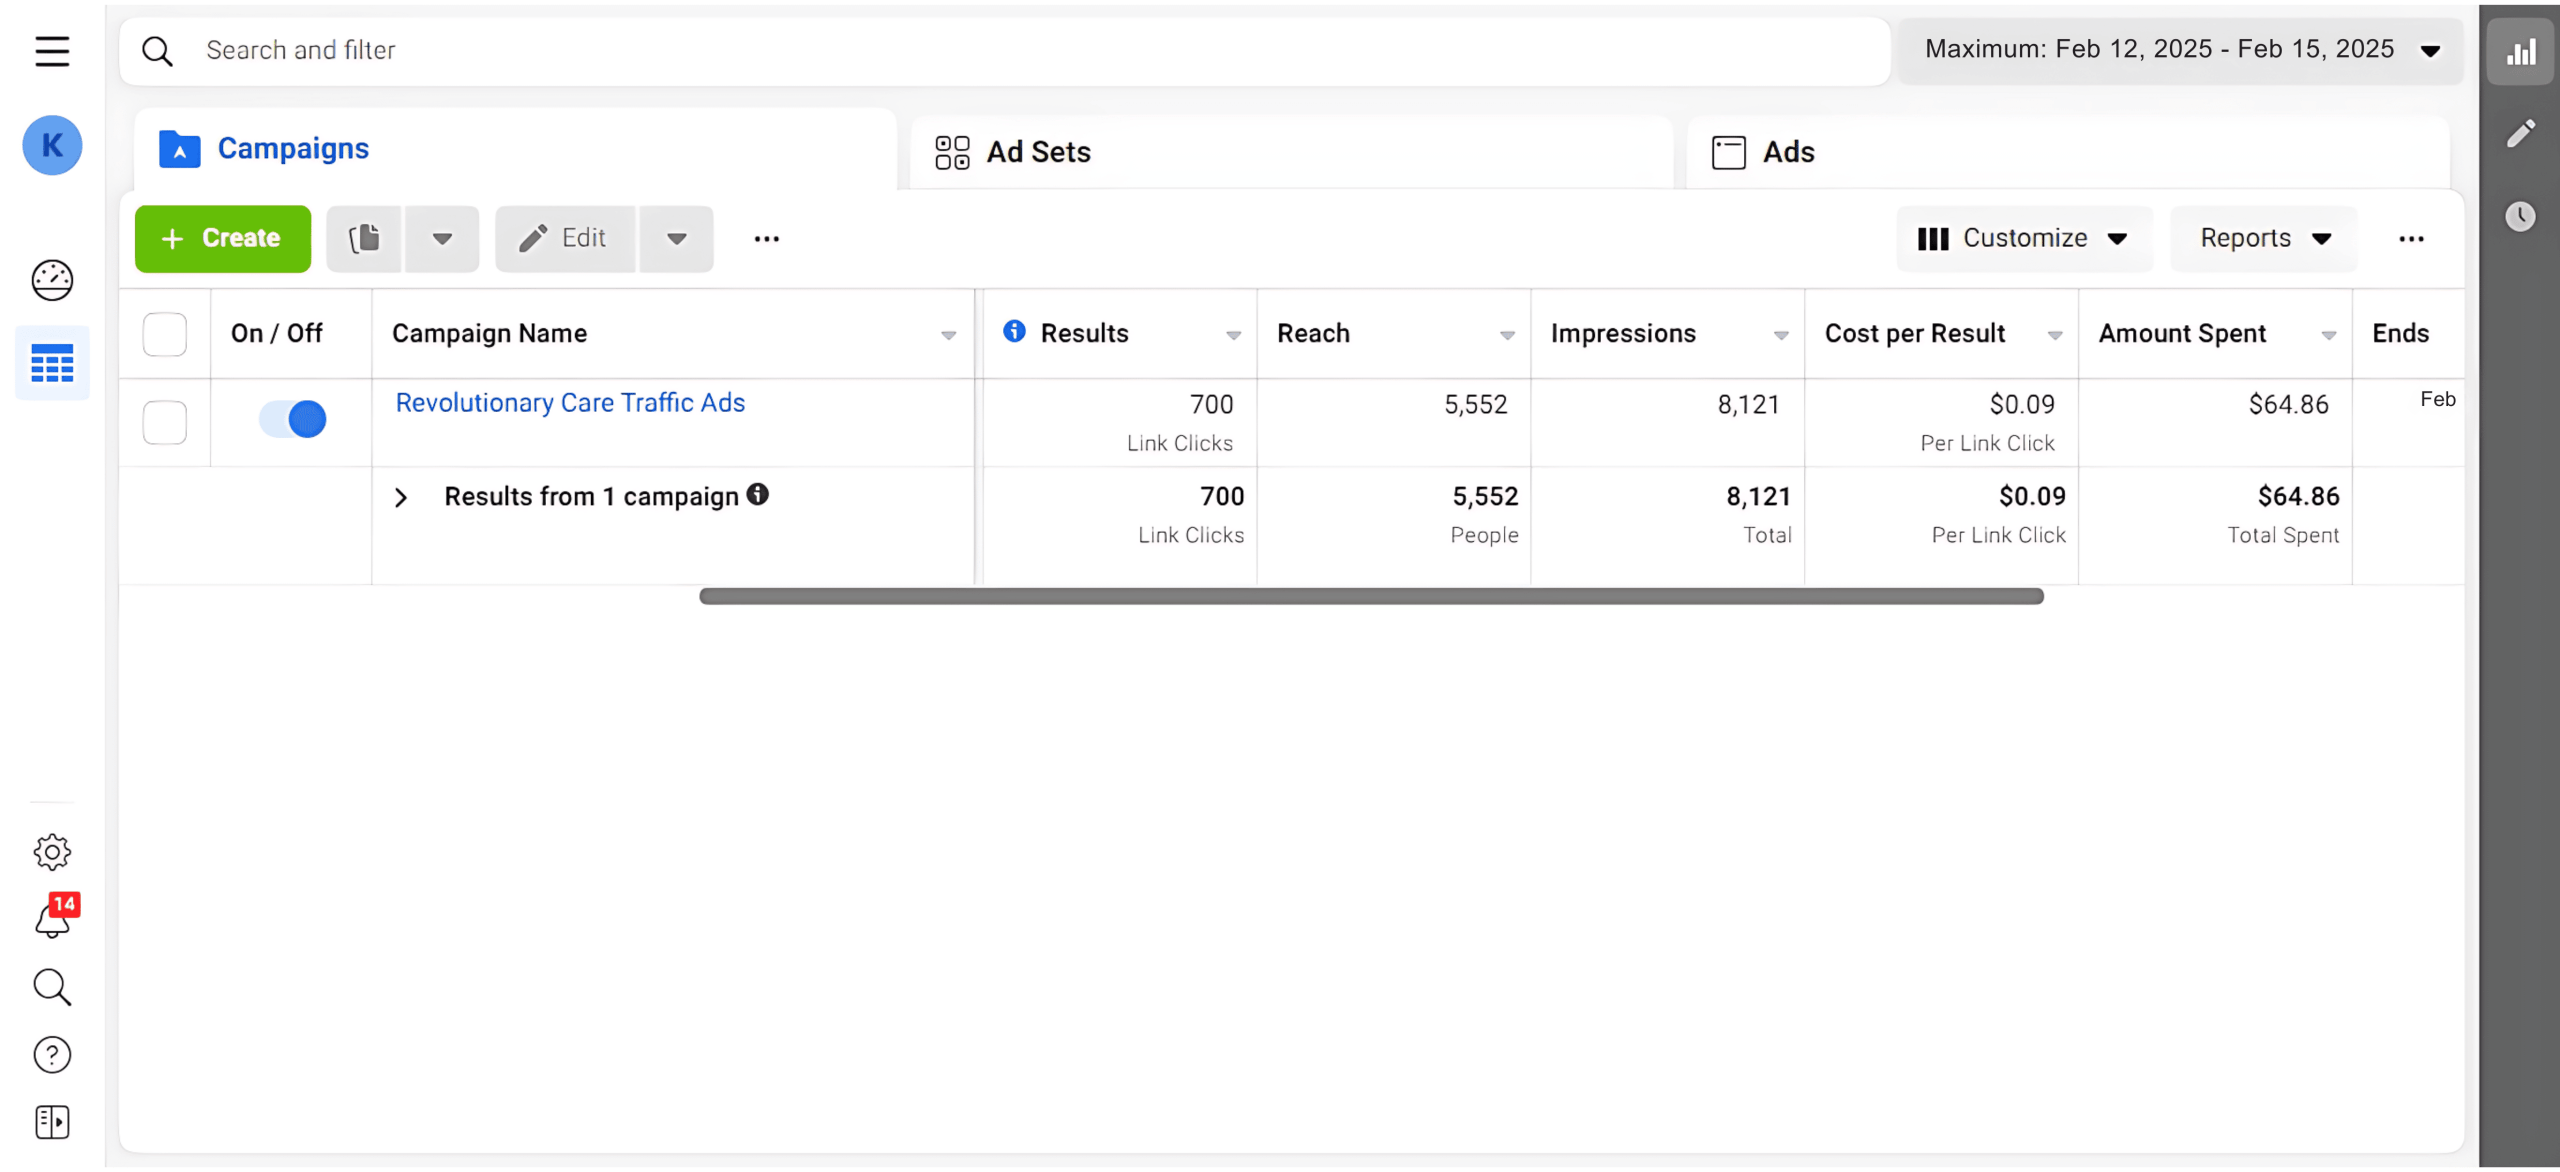Click the horizontal table scrollbar
2560x1172 pixels.
click(x=1370, y=596)
